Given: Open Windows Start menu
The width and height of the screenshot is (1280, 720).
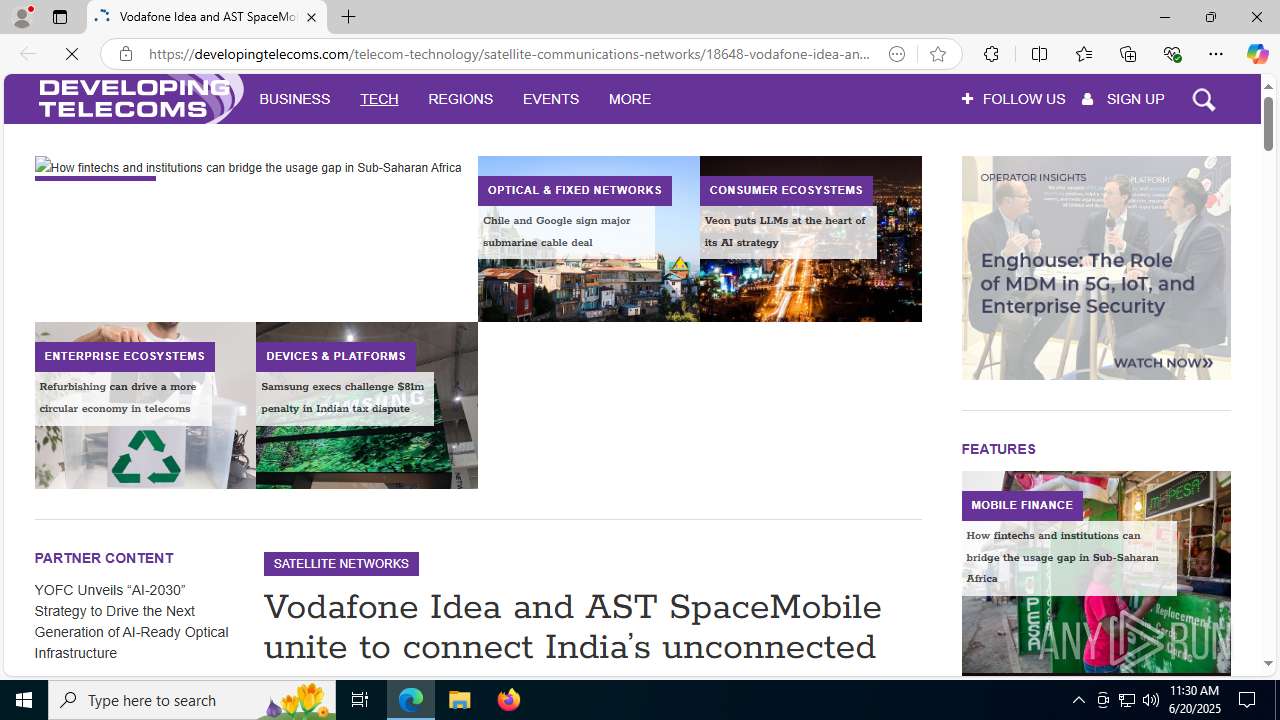Looking at the screenshot, I should tap(24, 700).
